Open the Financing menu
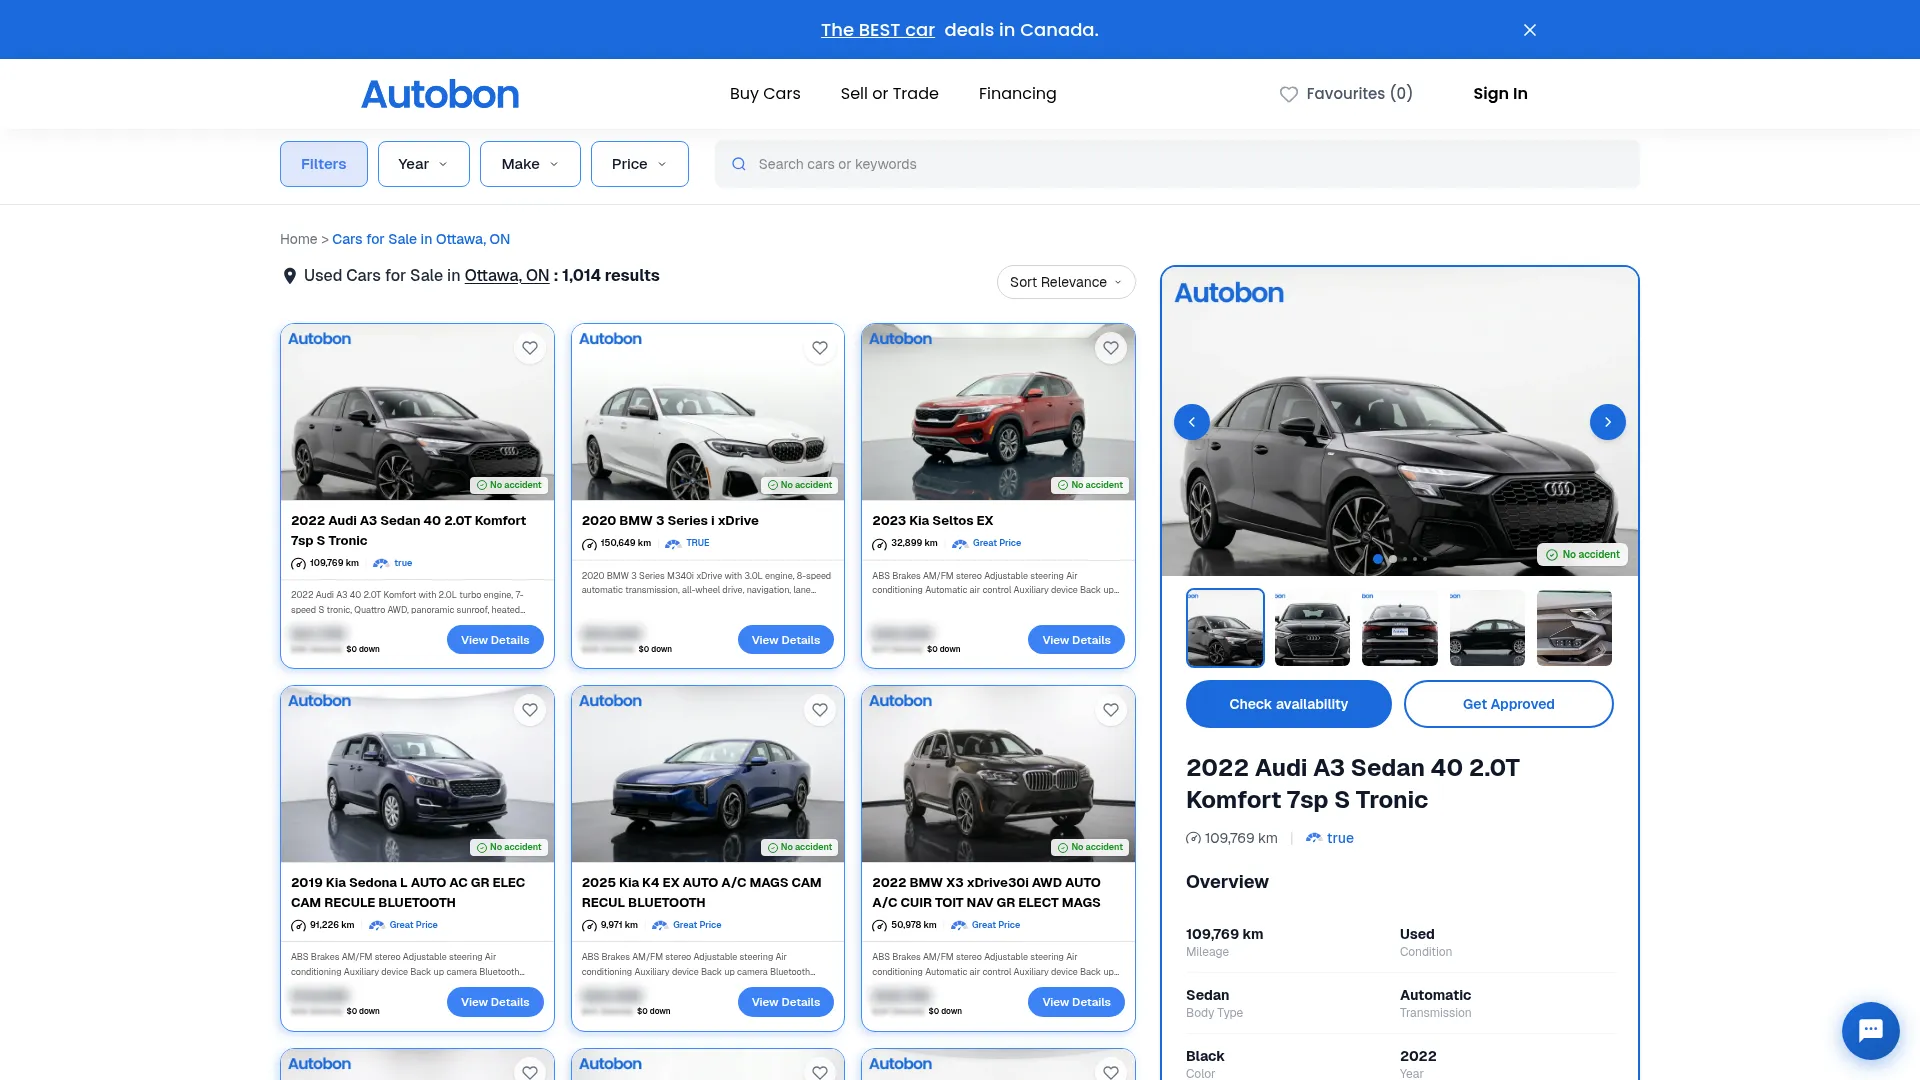This screenshot has height=1080, width=1920. point(1017,93)
